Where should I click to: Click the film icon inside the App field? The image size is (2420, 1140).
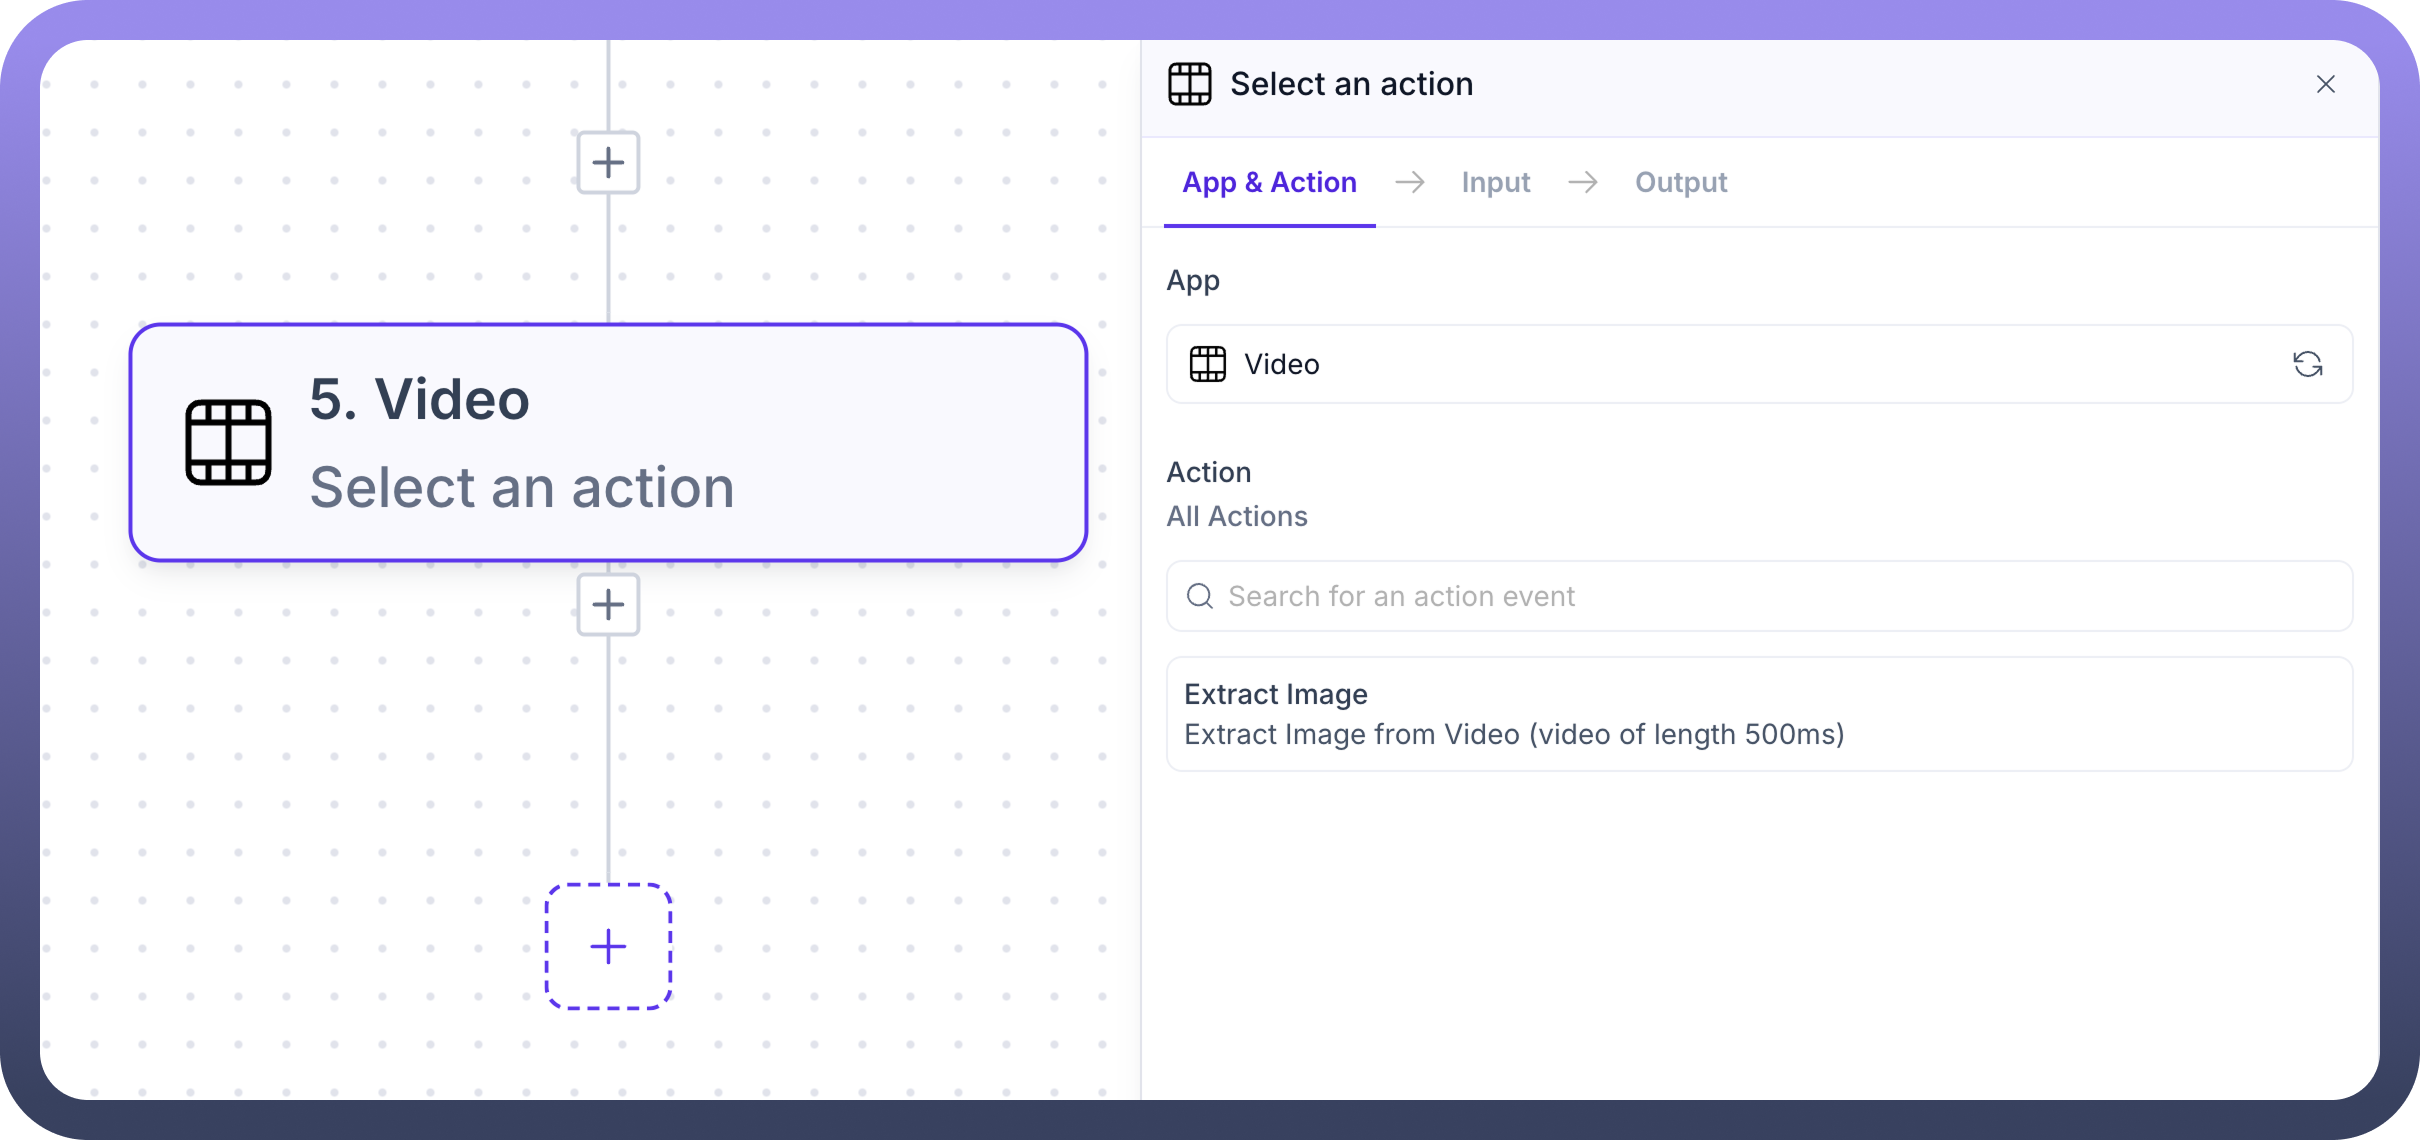[x=1207, y=364]
